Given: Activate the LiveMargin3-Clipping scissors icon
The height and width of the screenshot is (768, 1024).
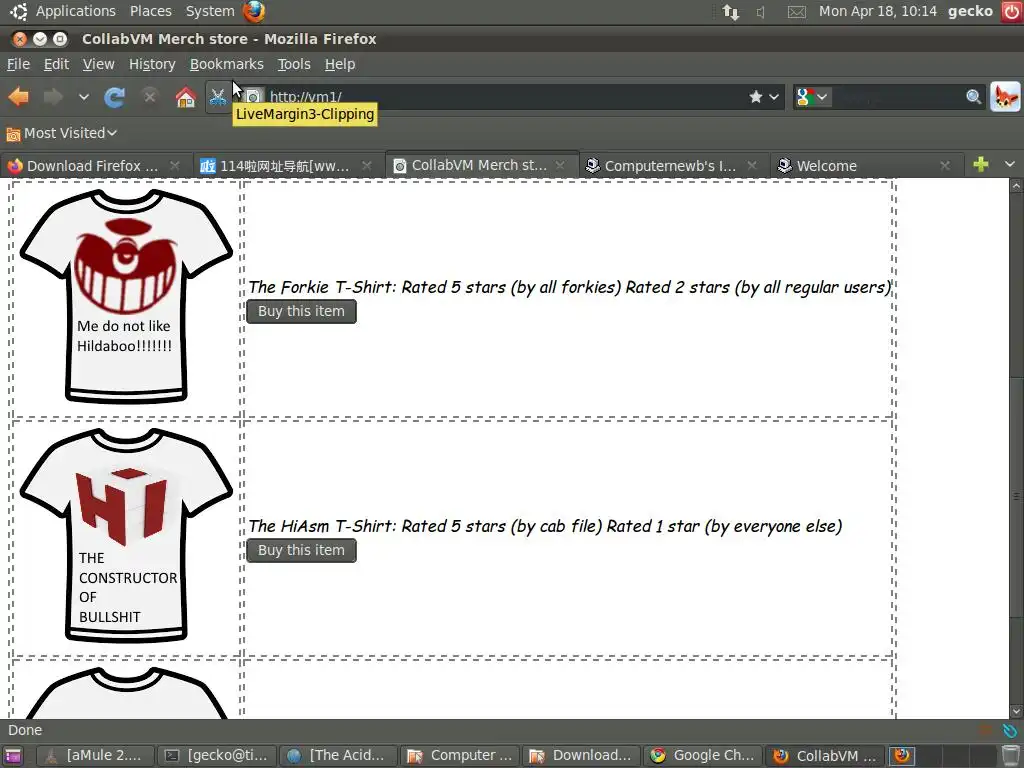Looking at the screenshot, I should tap(217, 97).
